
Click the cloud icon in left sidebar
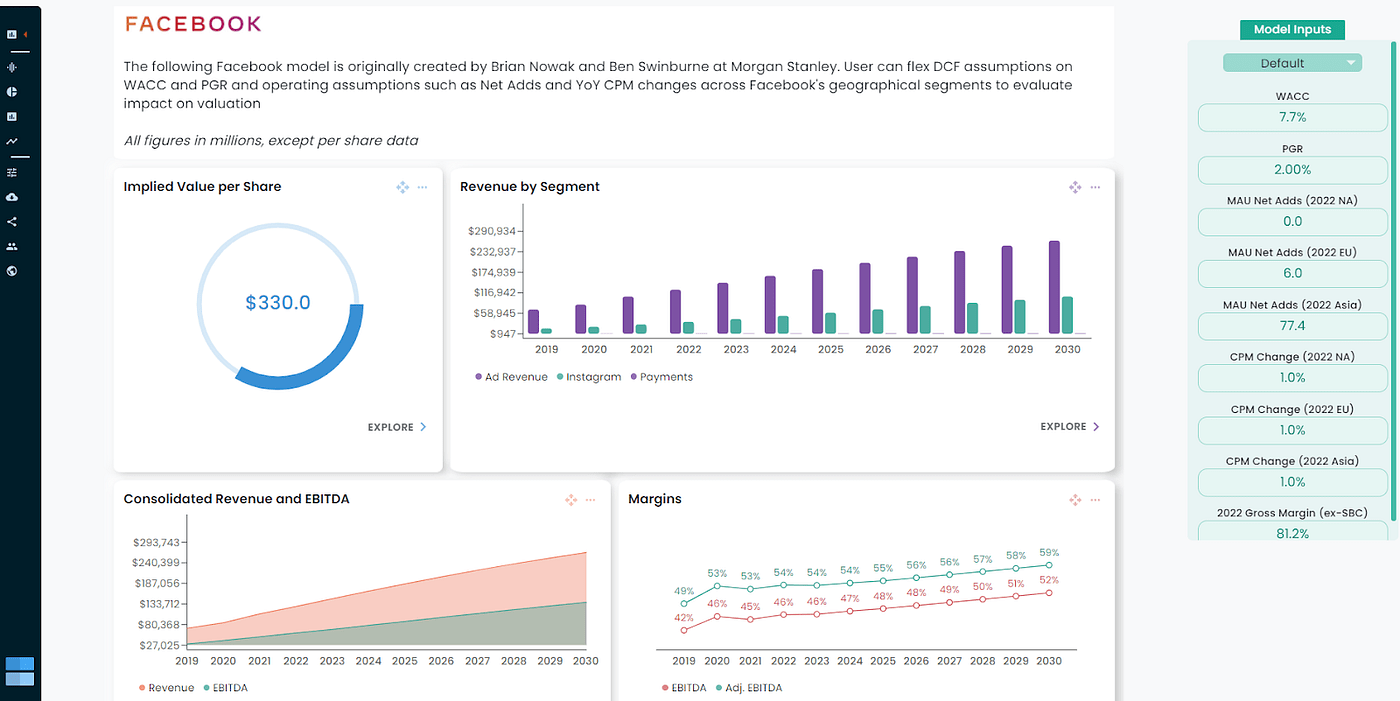click(x=13, y=196)
